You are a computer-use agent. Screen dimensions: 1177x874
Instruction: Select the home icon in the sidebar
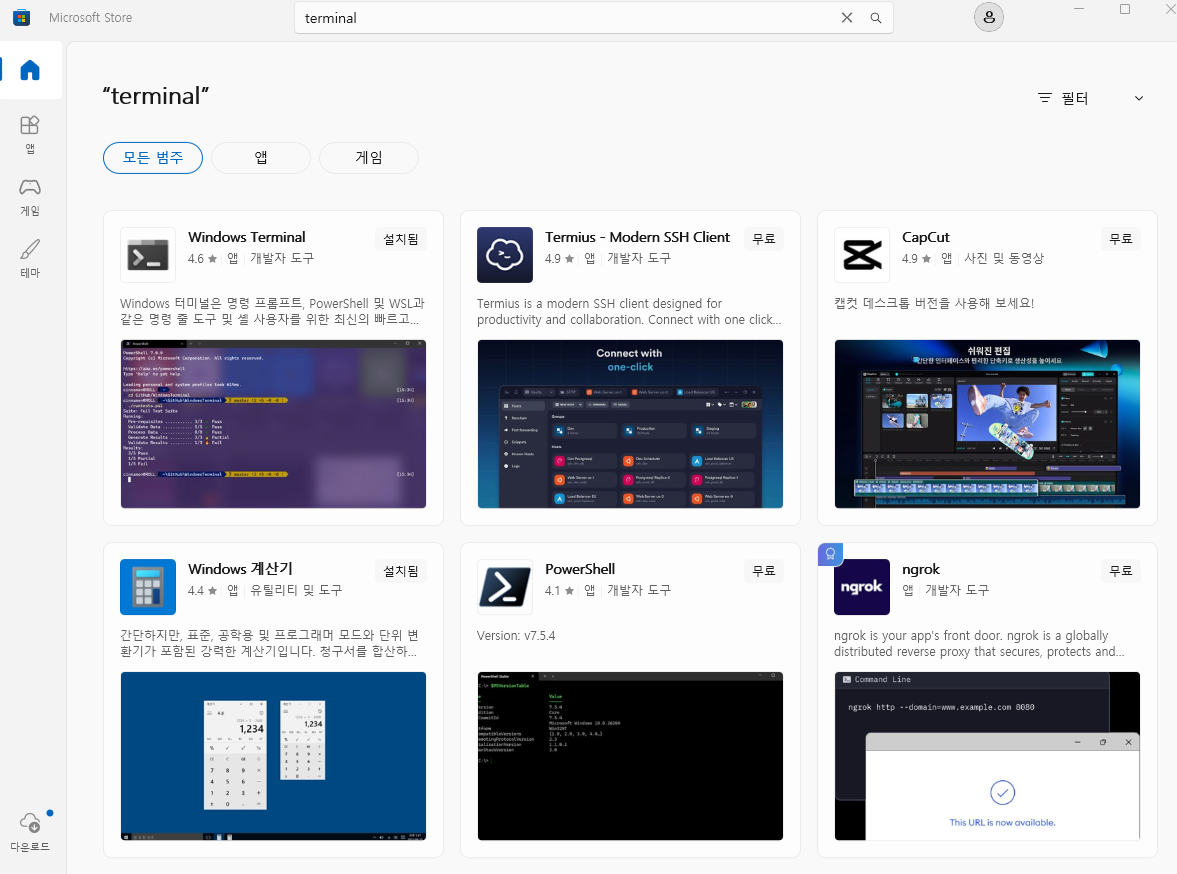(30, 70)
